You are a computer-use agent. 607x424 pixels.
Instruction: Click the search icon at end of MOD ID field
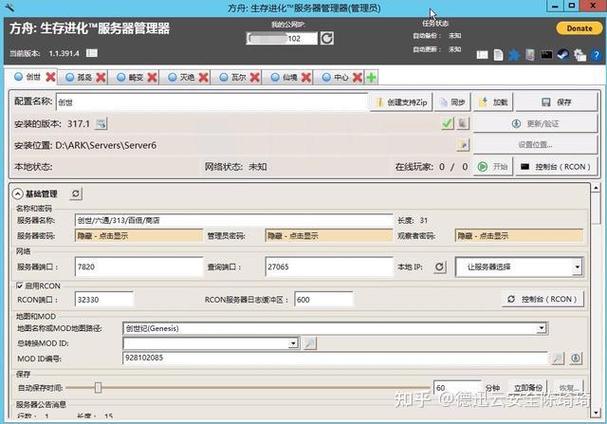pos(557,359)
